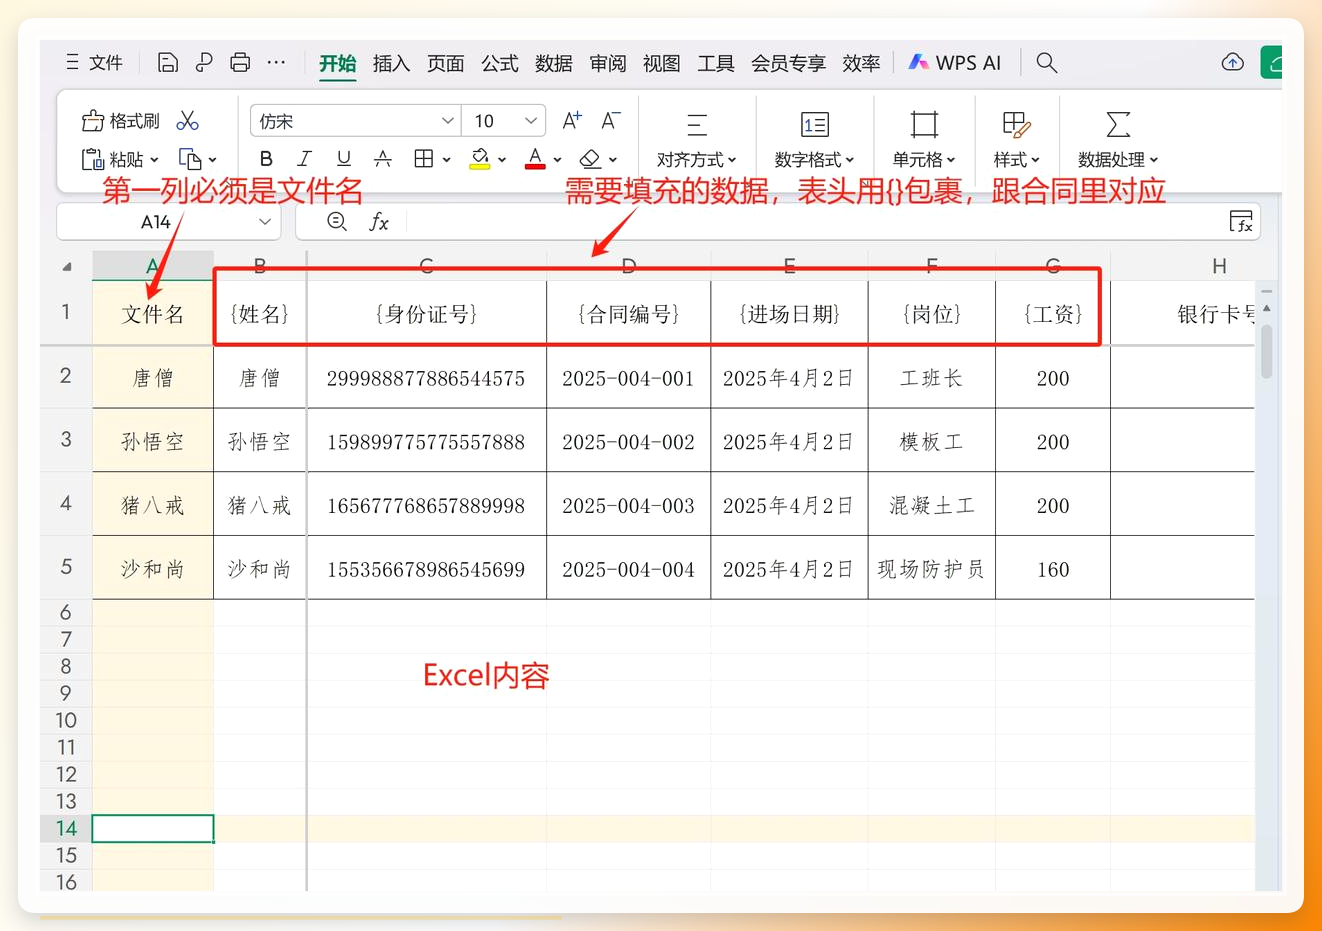
Task: Open the 文件 hamburger menu
Action: coord(93,63)
